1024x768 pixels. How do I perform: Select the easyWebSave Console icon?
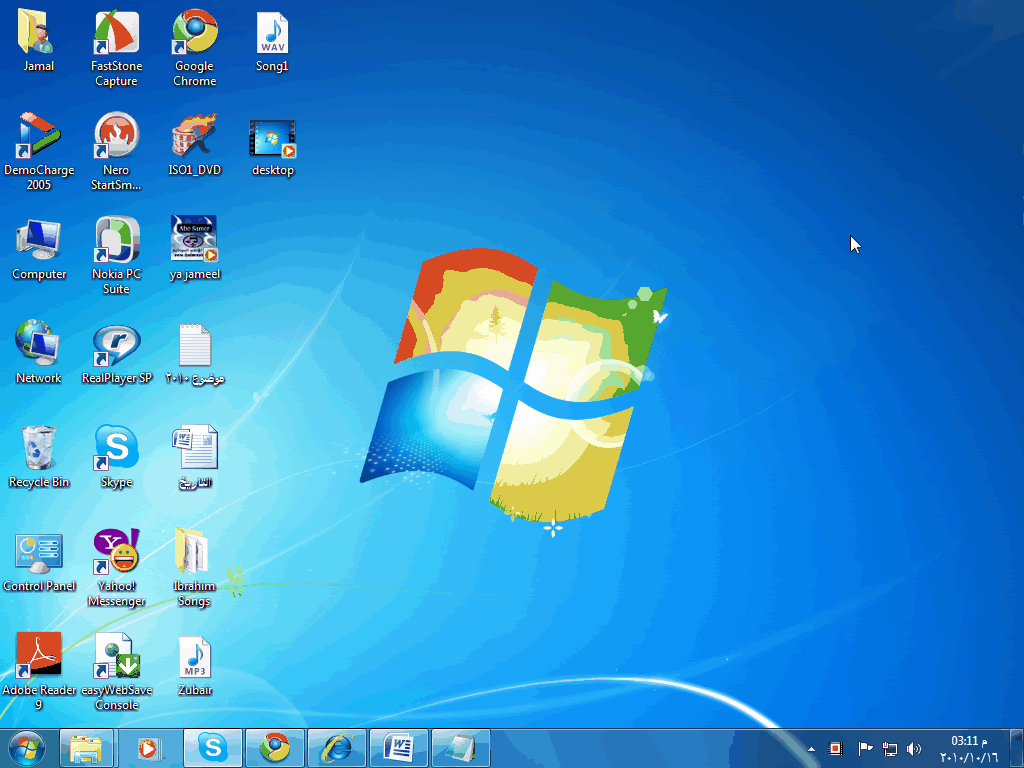(x=117, y=656)
